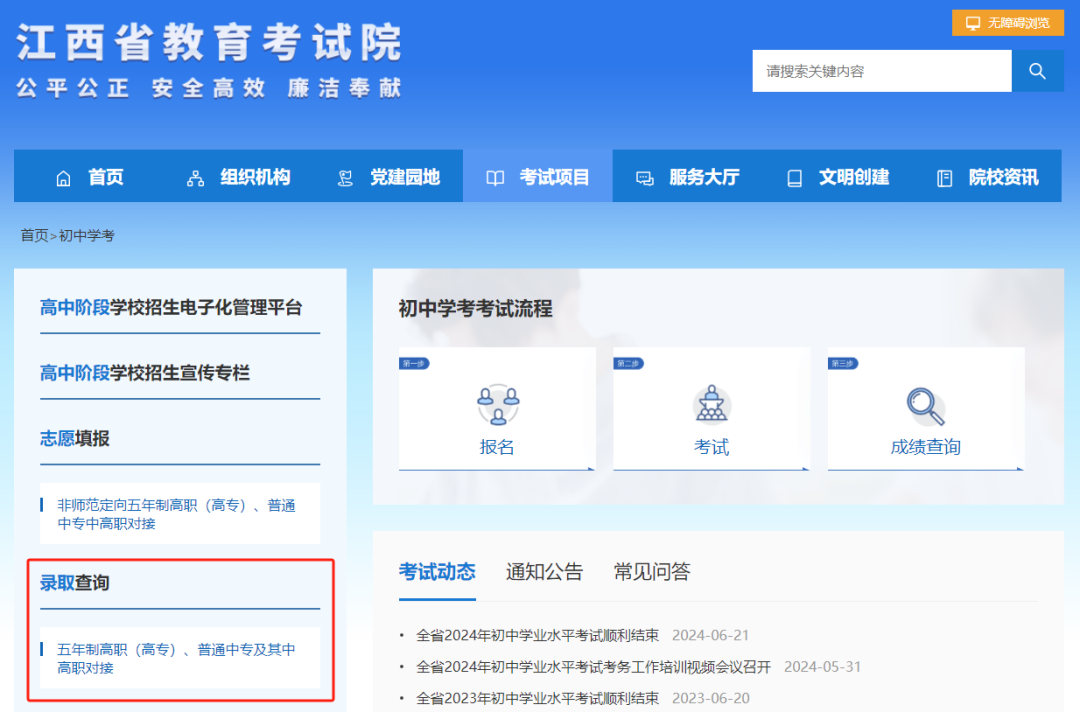Click the search magnifier button
This screenshot has width=1080, height=712.
(x=1037, y=70)
